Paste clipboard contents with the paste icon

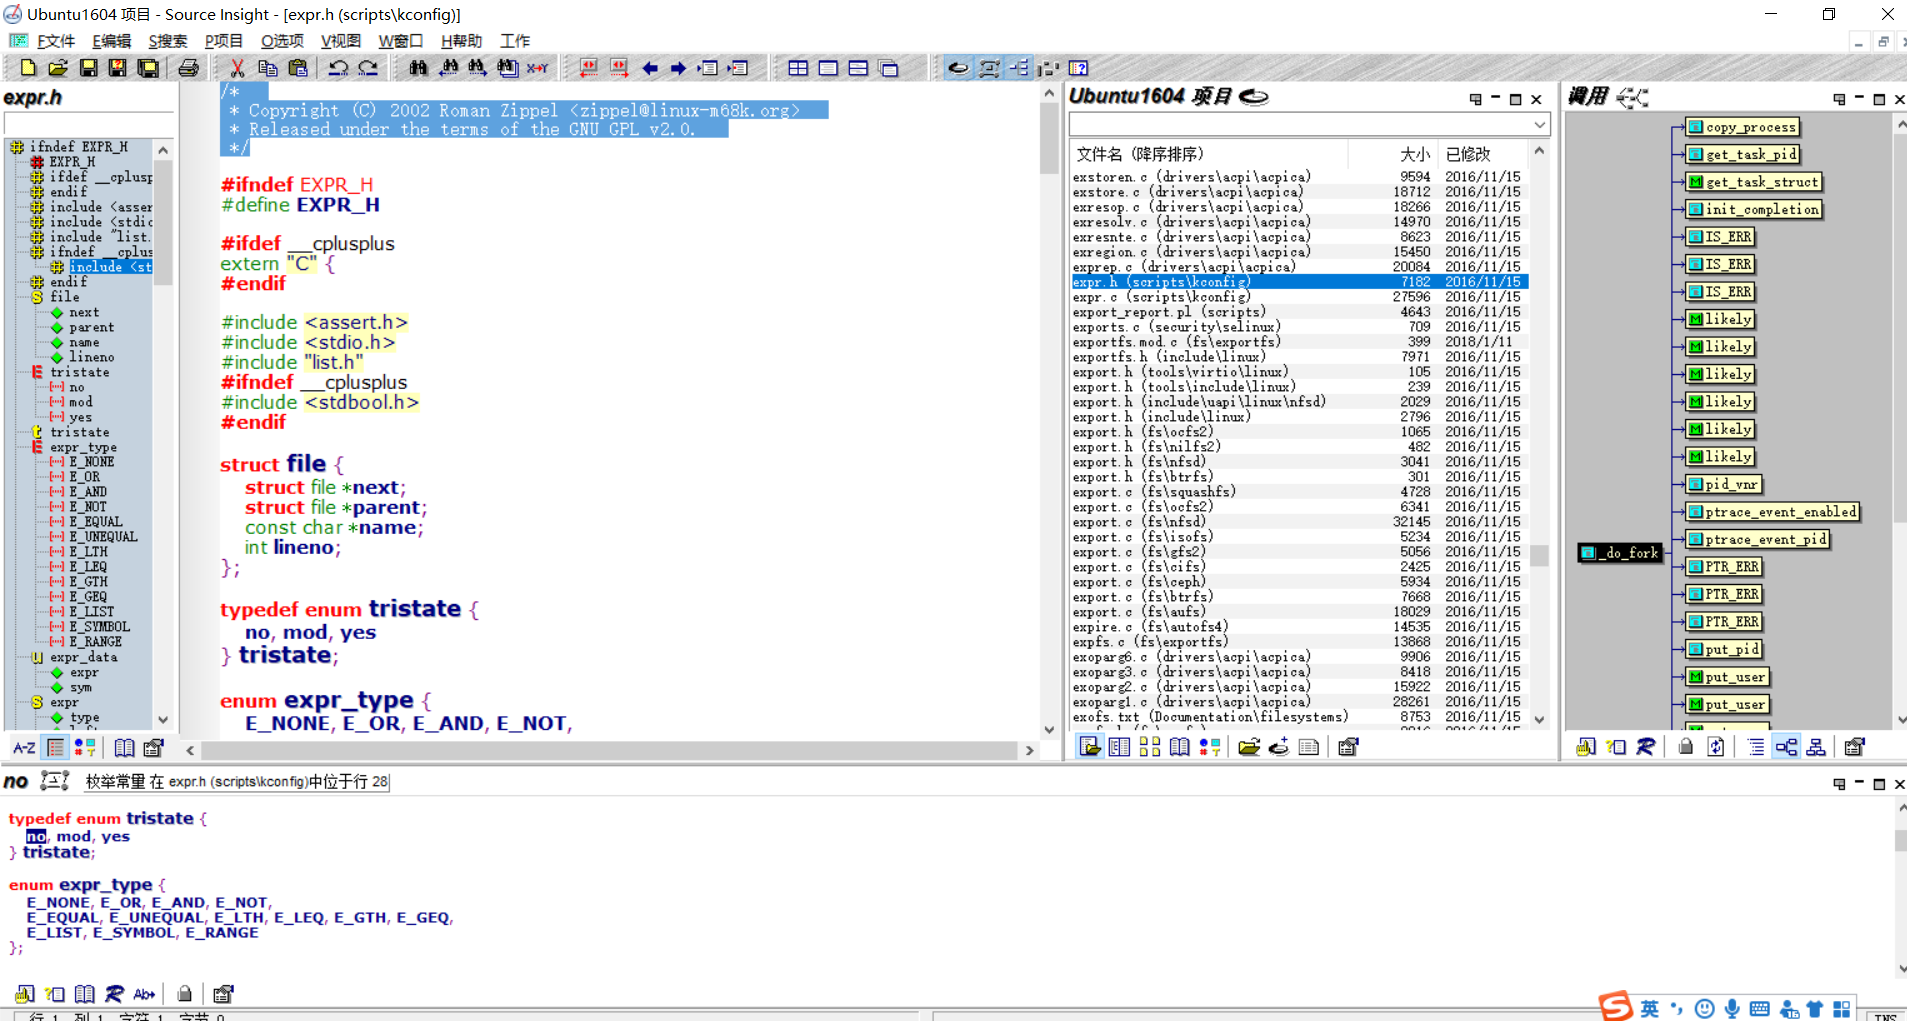pyautogui.click(x=297, y=68)
